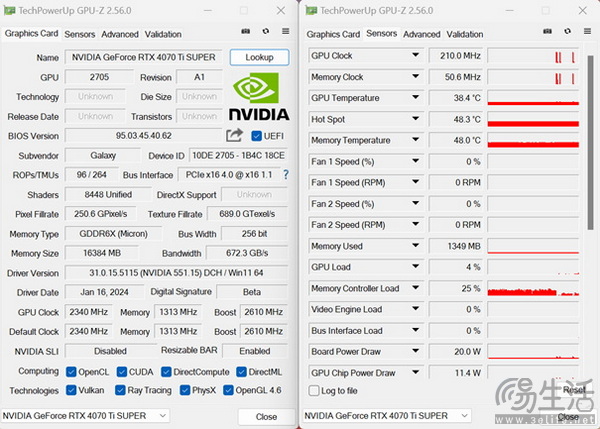Click the Subvendor value Galaxy

(103, 155)
